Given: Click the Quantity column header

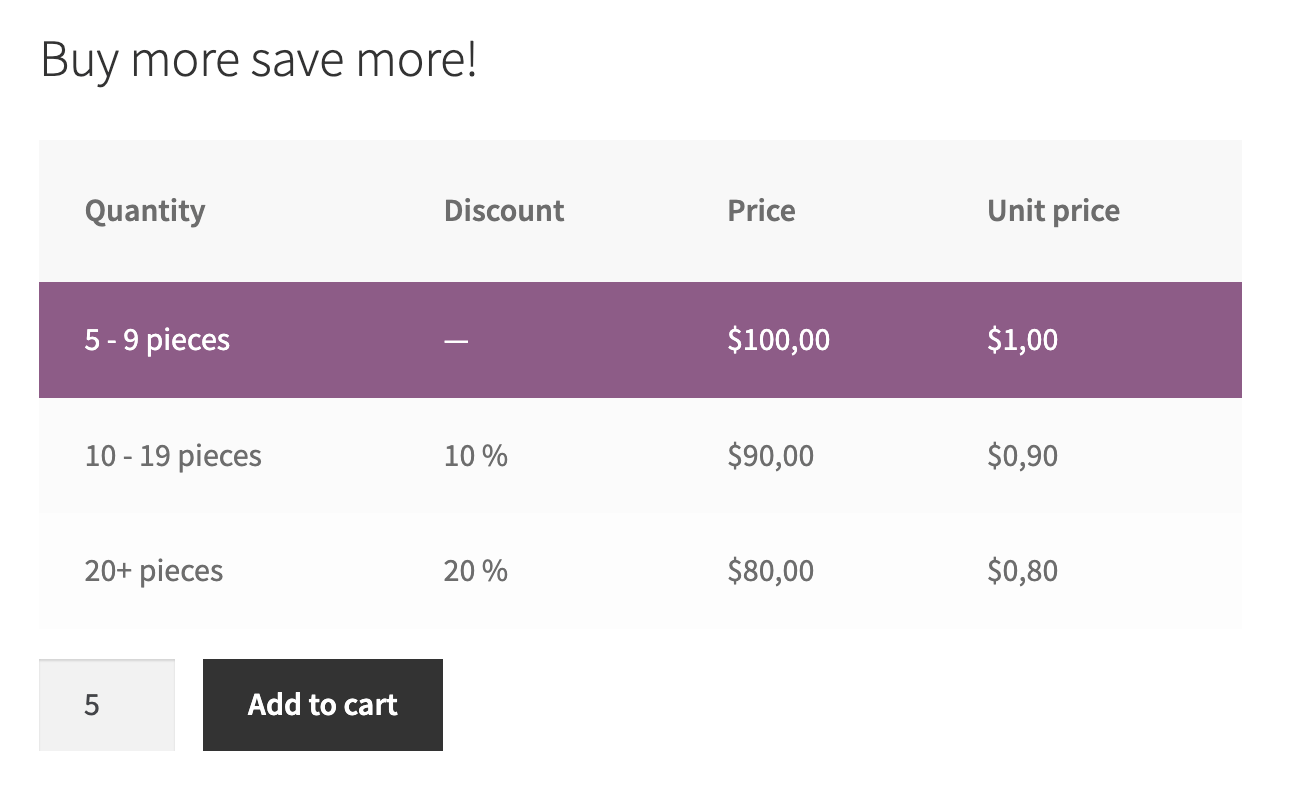Looking at the screenshot, I should (x=145, y=210).
